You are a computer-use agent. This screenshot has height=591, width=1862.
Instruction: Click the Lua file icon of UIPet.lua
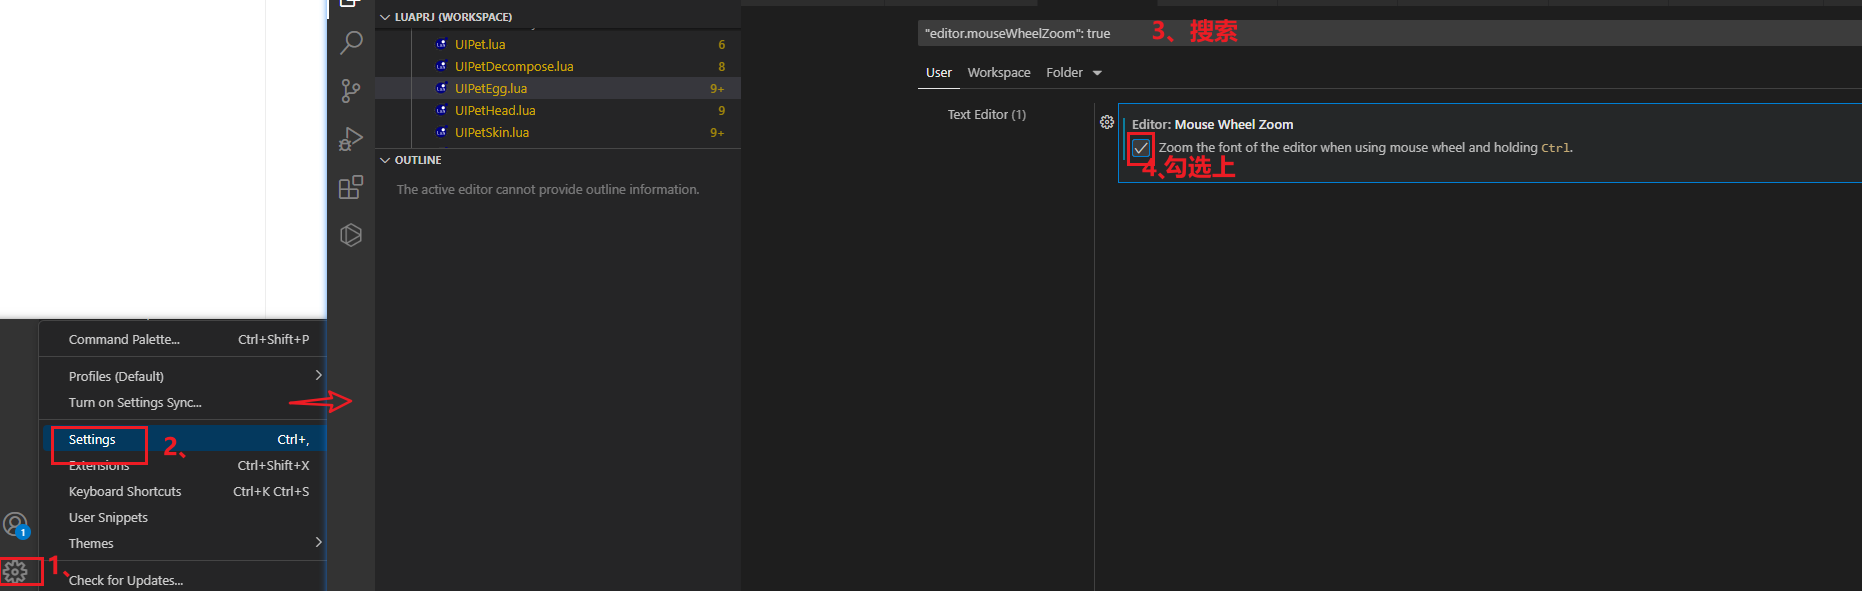(x=441, y=44)
